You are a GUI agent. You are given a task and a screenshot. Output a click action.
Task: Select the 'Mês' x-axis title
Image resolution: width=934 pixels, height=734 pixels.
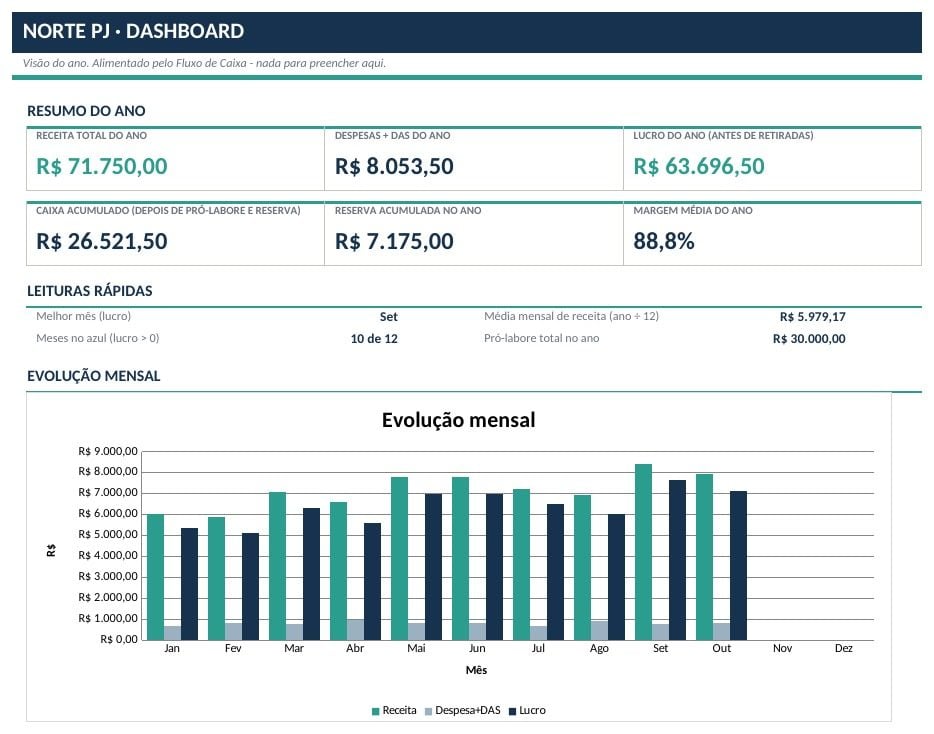(477, 670)
